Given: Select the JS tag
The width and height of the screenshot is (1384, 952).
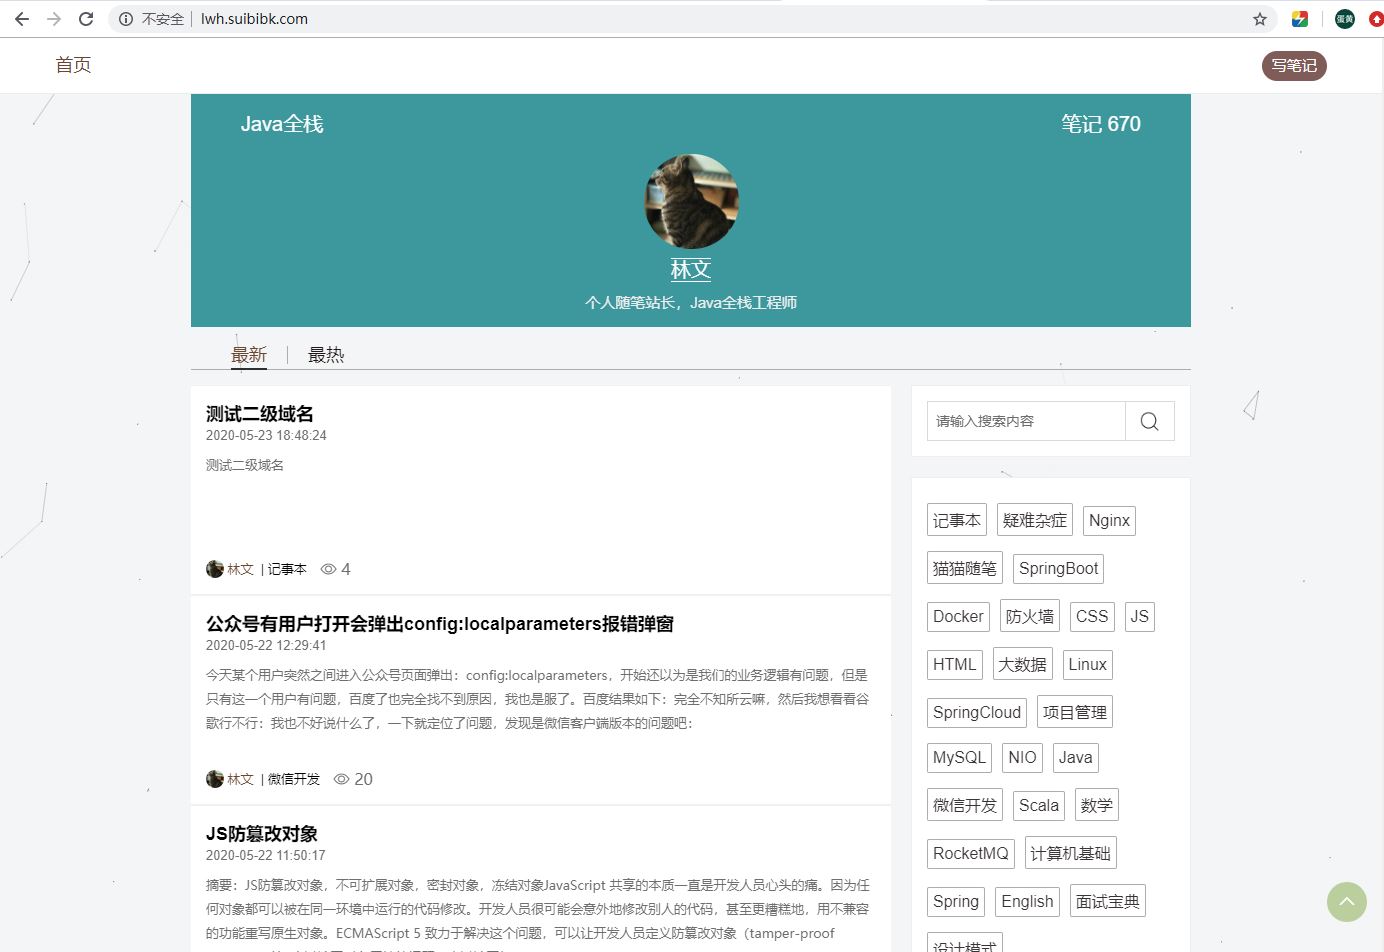Looking at the screenshot, I should pyautogui.click(x=1140, y=616).
